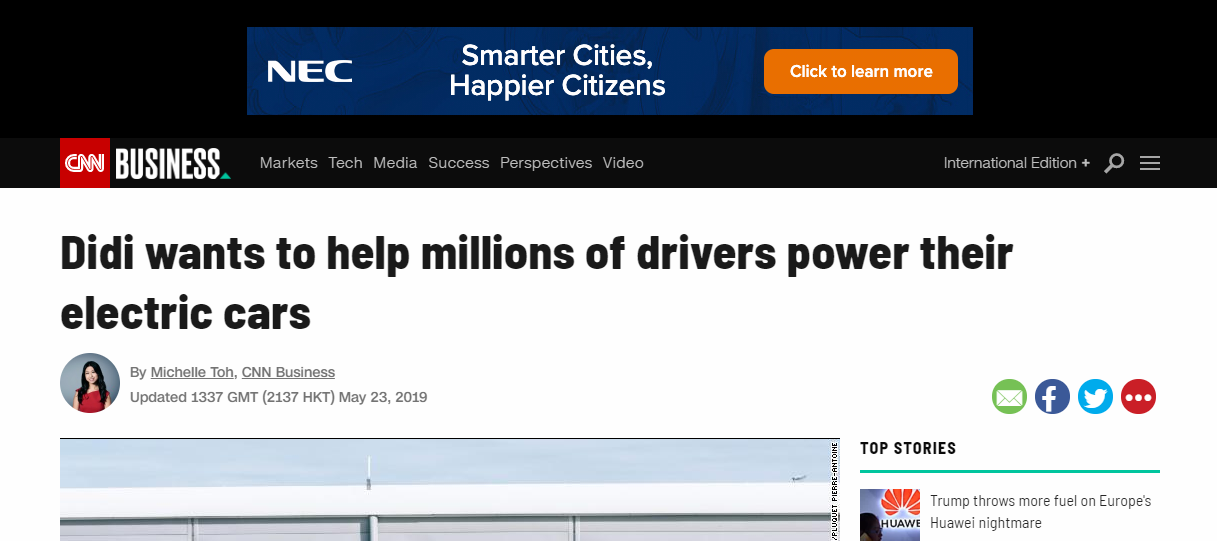Click the CNN logo
The image size is (1217, 541).
coord(85,163)
